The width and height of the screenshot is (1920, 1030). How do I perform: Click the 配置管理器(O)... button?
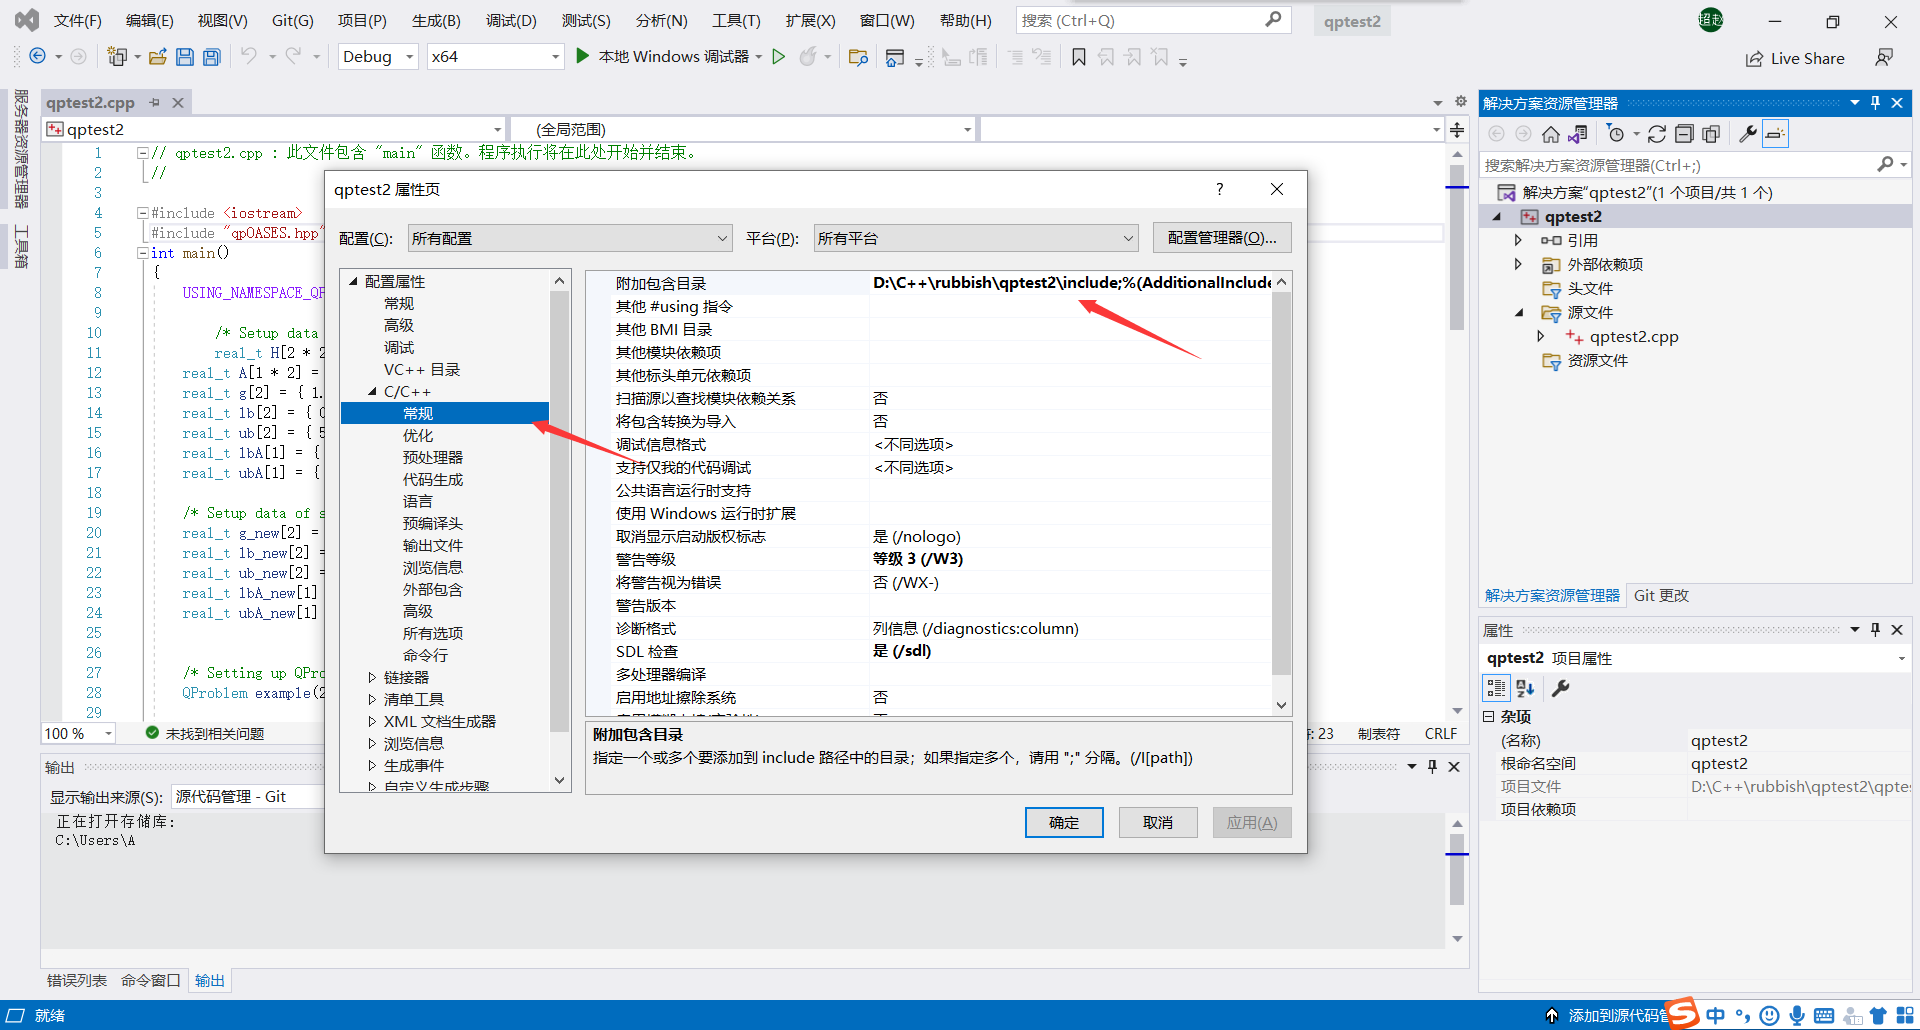tap(1222, 237)
